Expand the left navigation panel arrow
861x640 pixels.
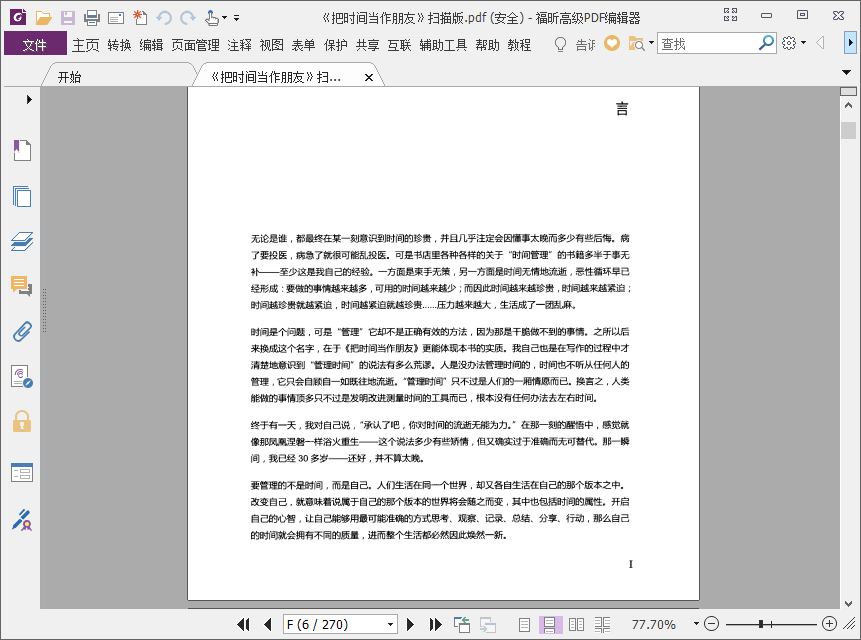[29, 99]
